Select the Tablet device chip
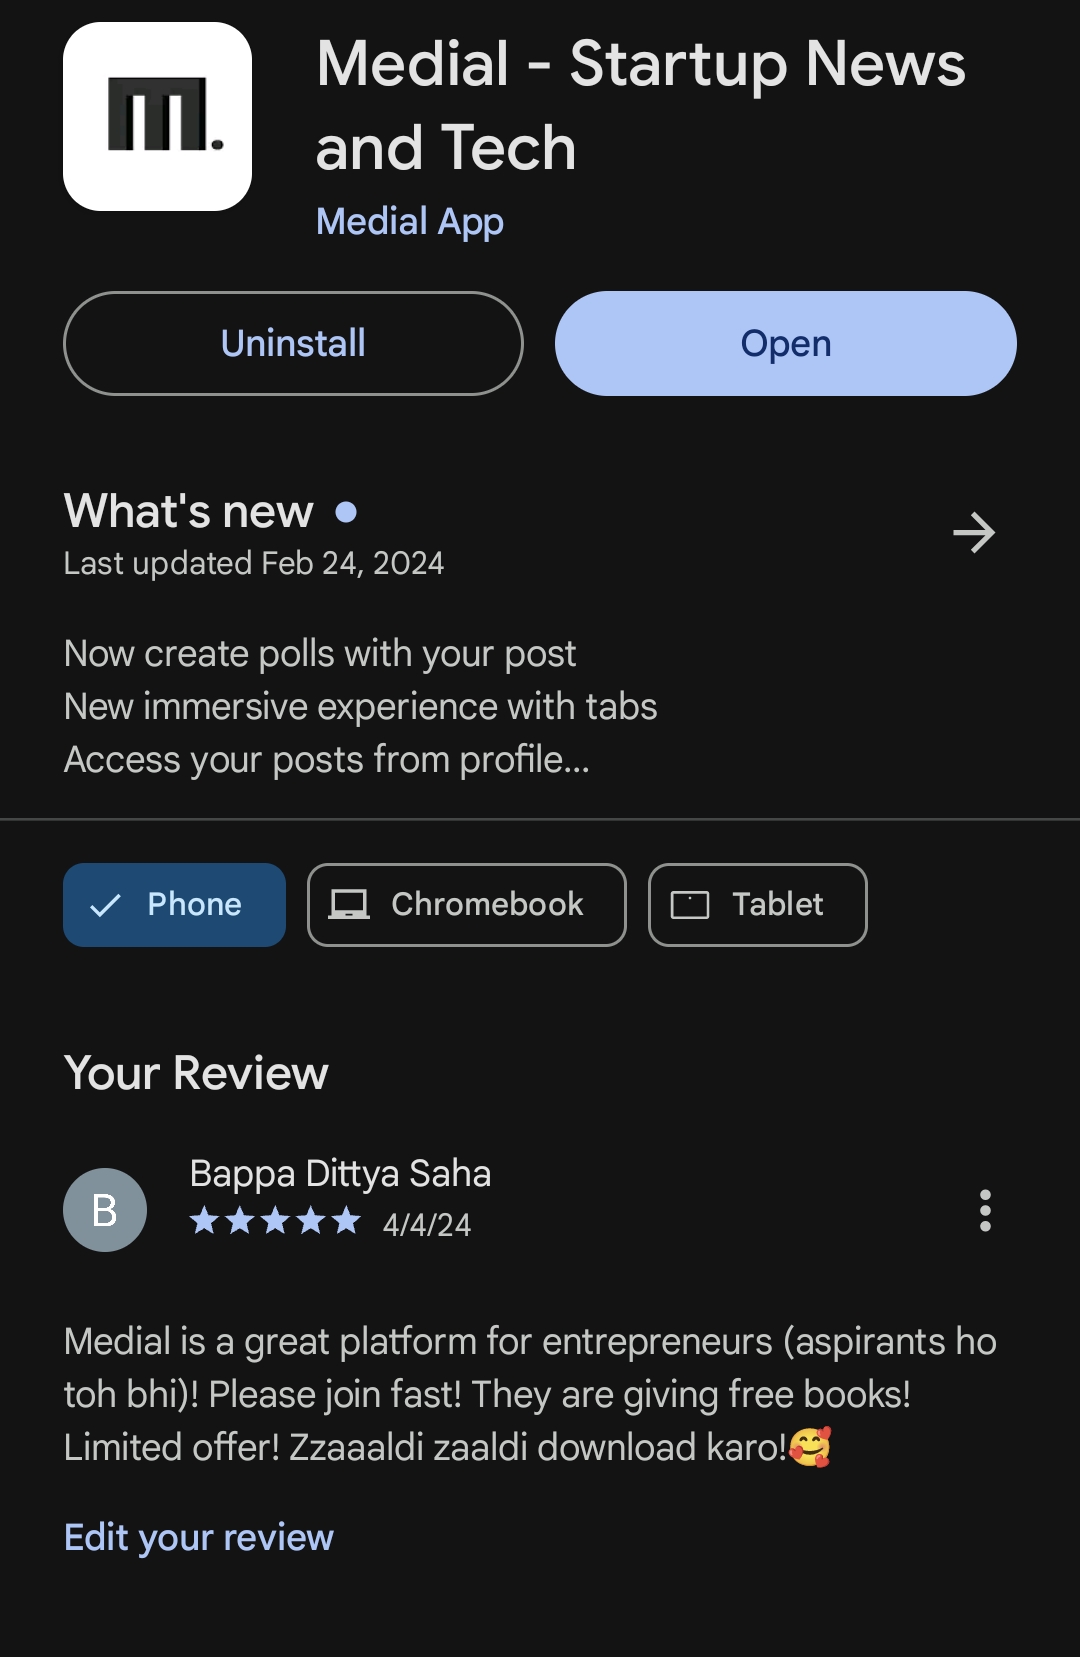1080x1657 pixels. pos(757,905)
